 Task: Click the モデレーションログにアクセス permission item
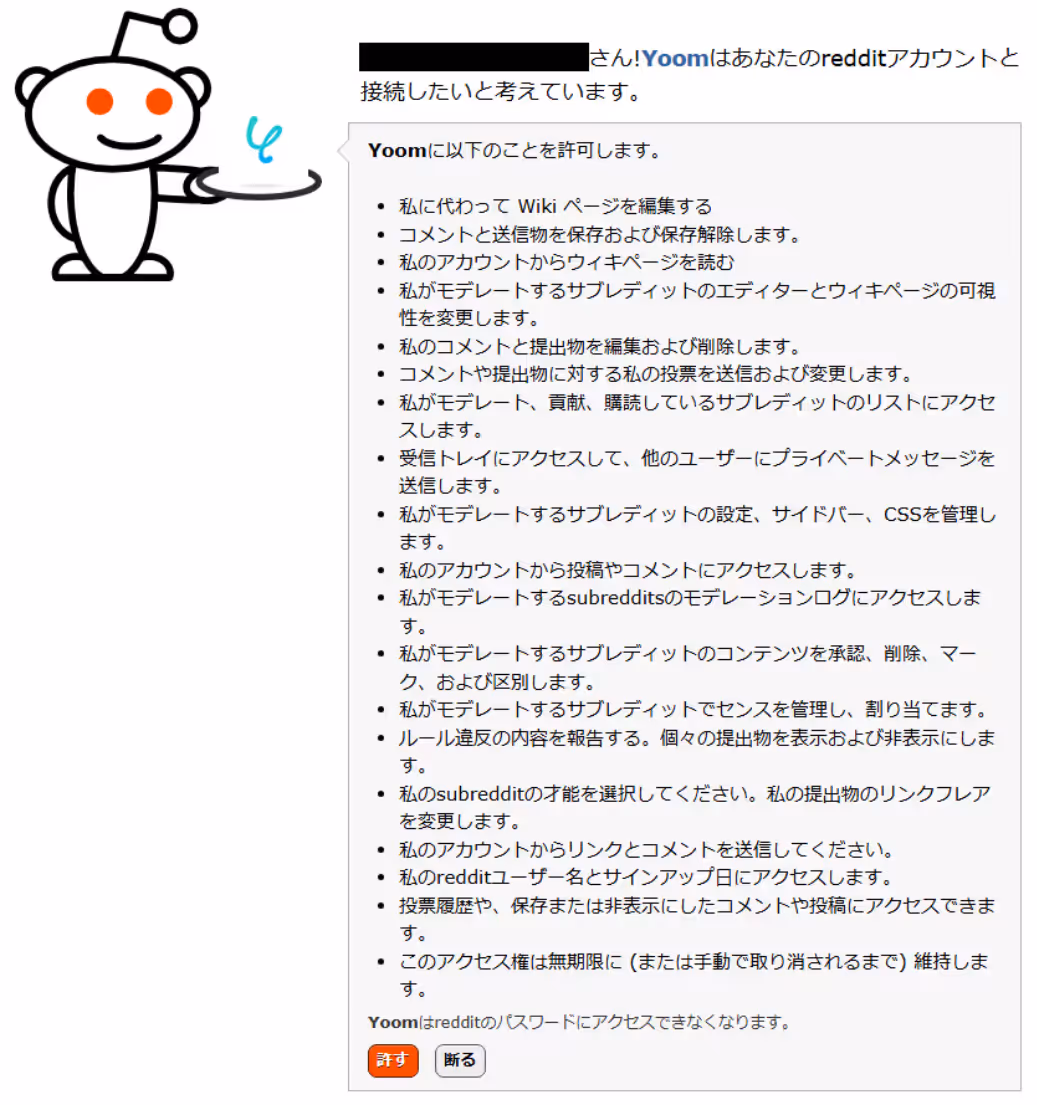[690, 611]
